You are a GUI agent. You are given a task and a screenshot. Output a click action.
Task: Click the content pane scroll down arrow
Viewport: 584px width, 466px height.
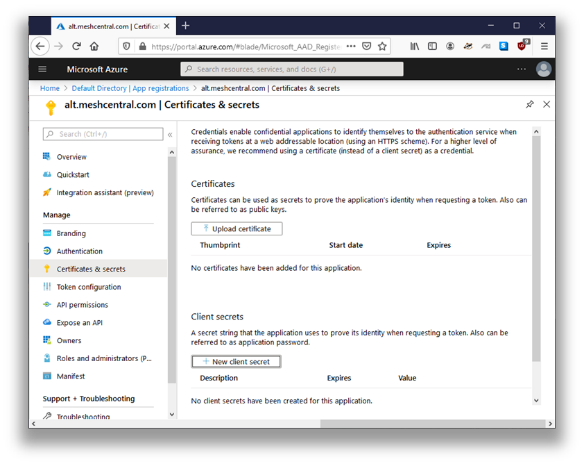coord(536,400)
